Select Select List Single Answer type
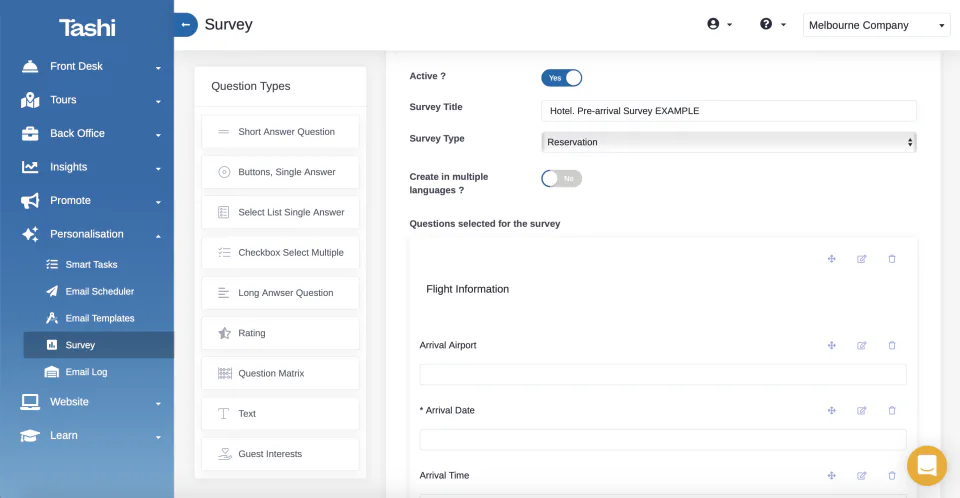 pos(280,212)
